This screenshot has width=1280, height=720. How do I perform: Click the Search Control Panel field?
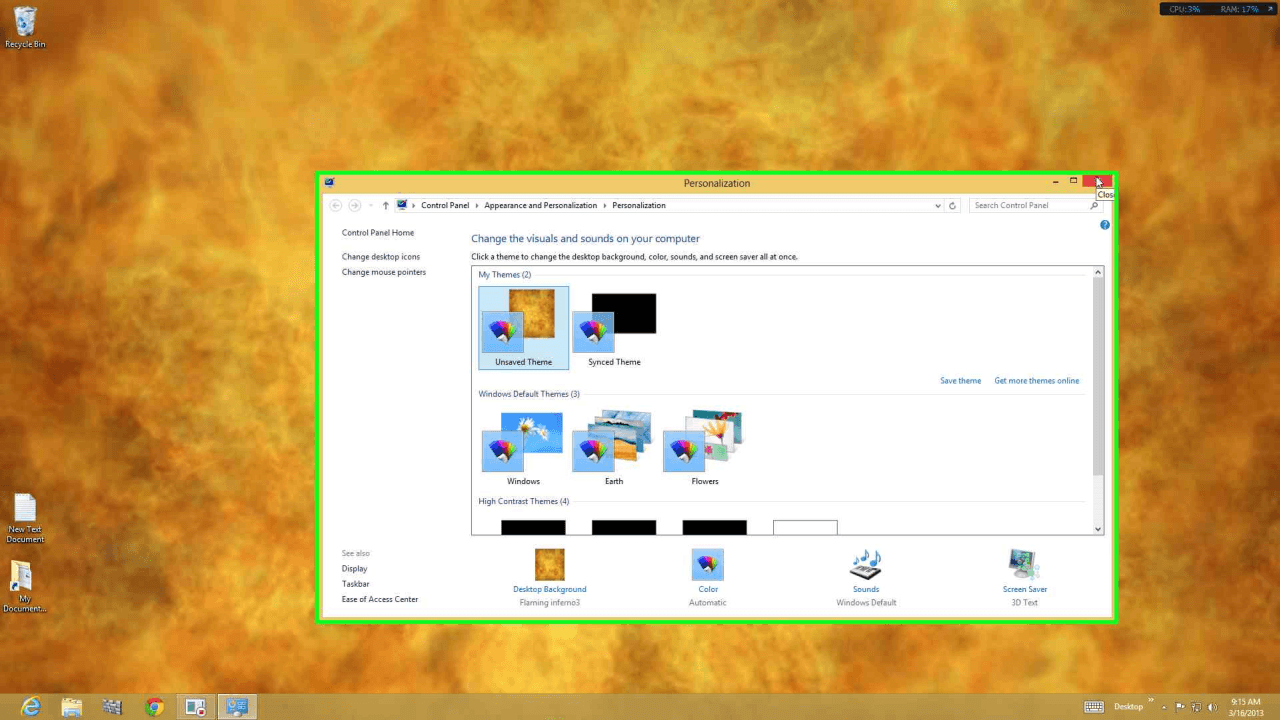1028,206
